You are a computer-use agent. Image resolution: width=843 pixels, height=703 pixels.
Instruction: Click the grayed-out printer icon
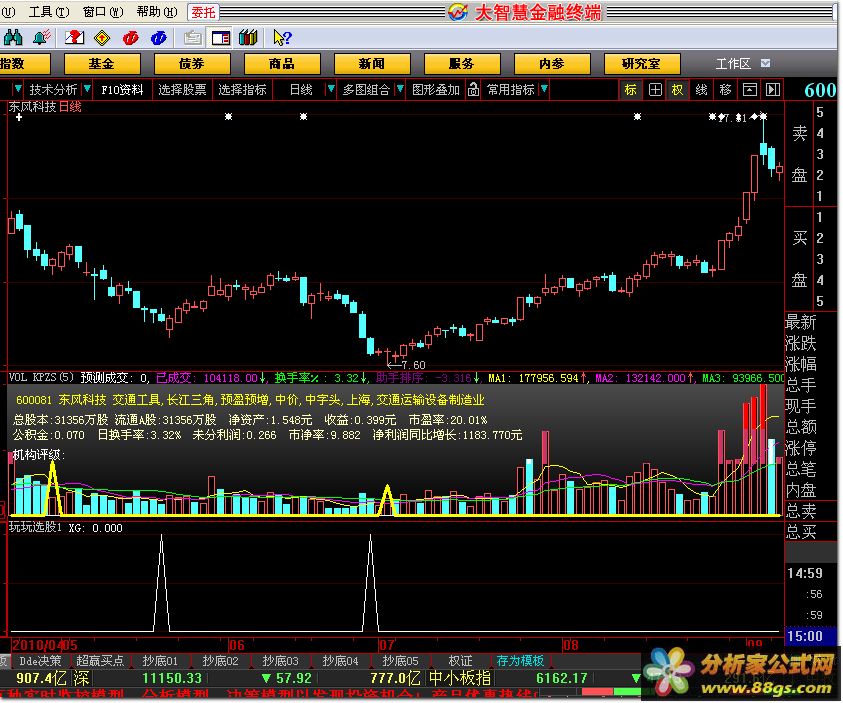pos(192,38)
